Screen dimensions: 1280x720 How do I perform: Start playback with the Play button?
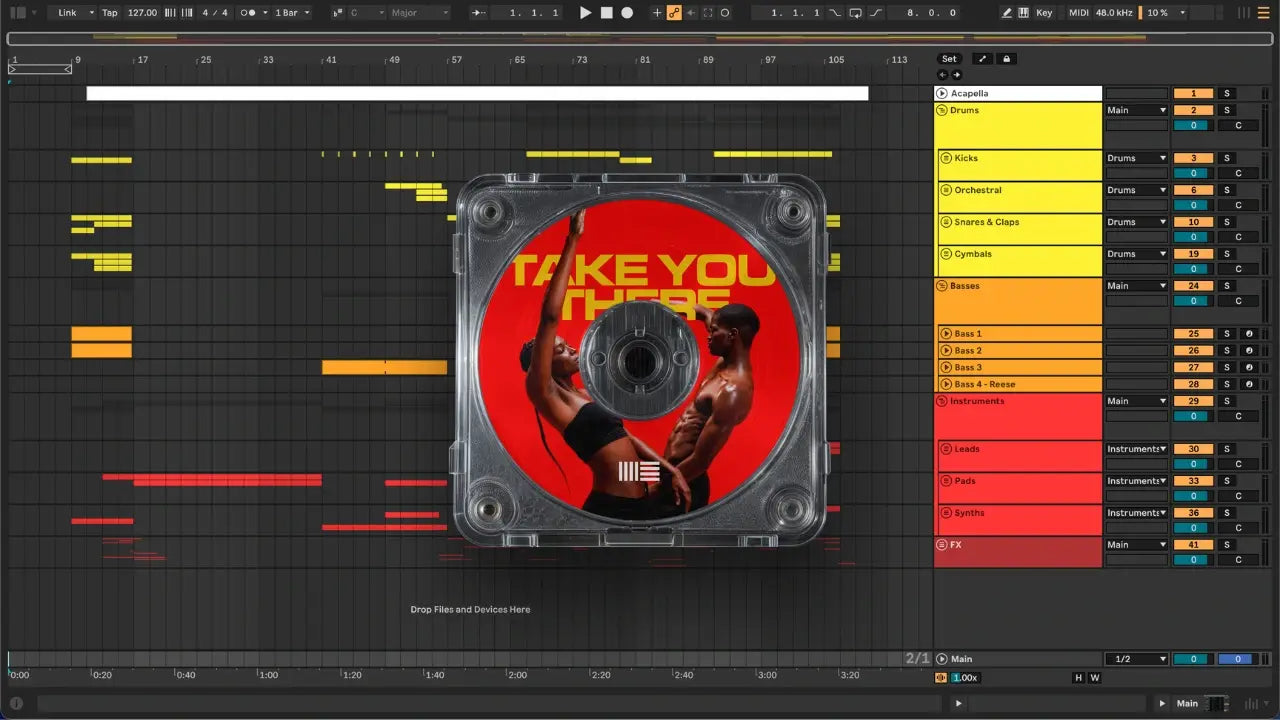tap(586, 13)
